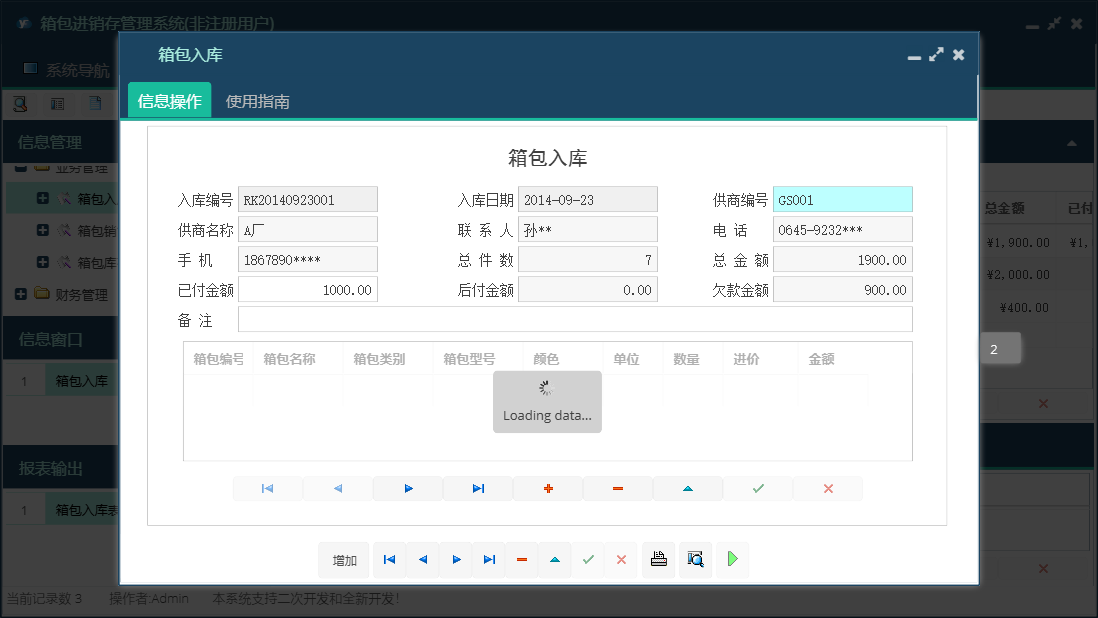Click the 增加 button
This screenshot has height=618, width=1098.
pos(343,560)
